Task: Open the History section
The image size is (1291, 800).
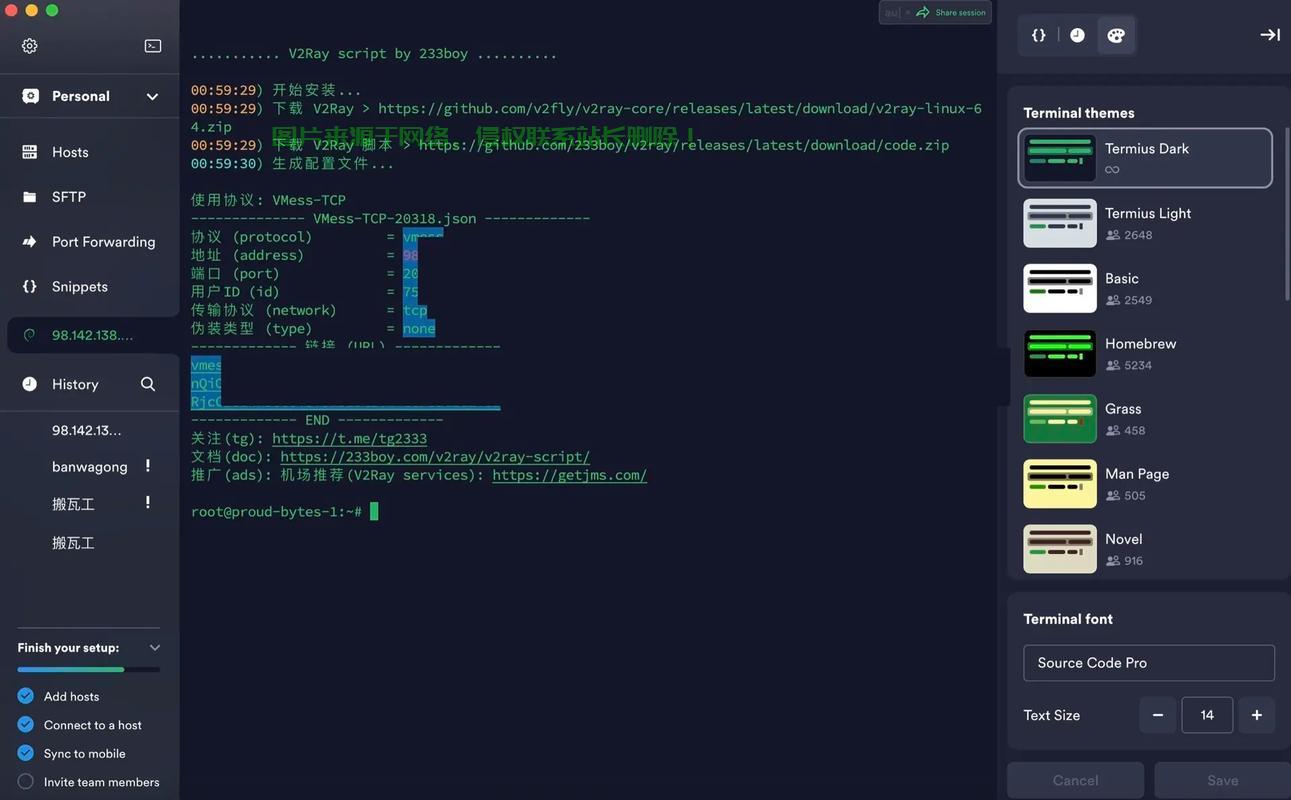Action: 75,384
